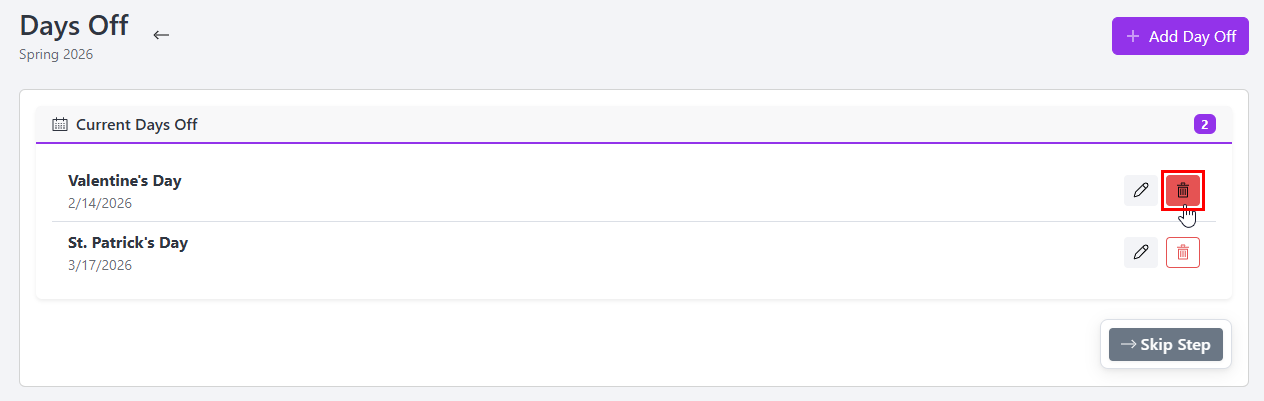Delete Valentine's Day using the trash icon
The height and width of the screenshot is (401, 1264).
tap(1182, 190)
